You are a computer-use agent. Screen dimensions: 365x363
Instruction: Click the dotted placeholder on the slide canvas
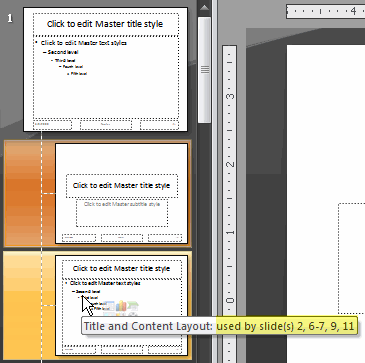coord(352,258)
